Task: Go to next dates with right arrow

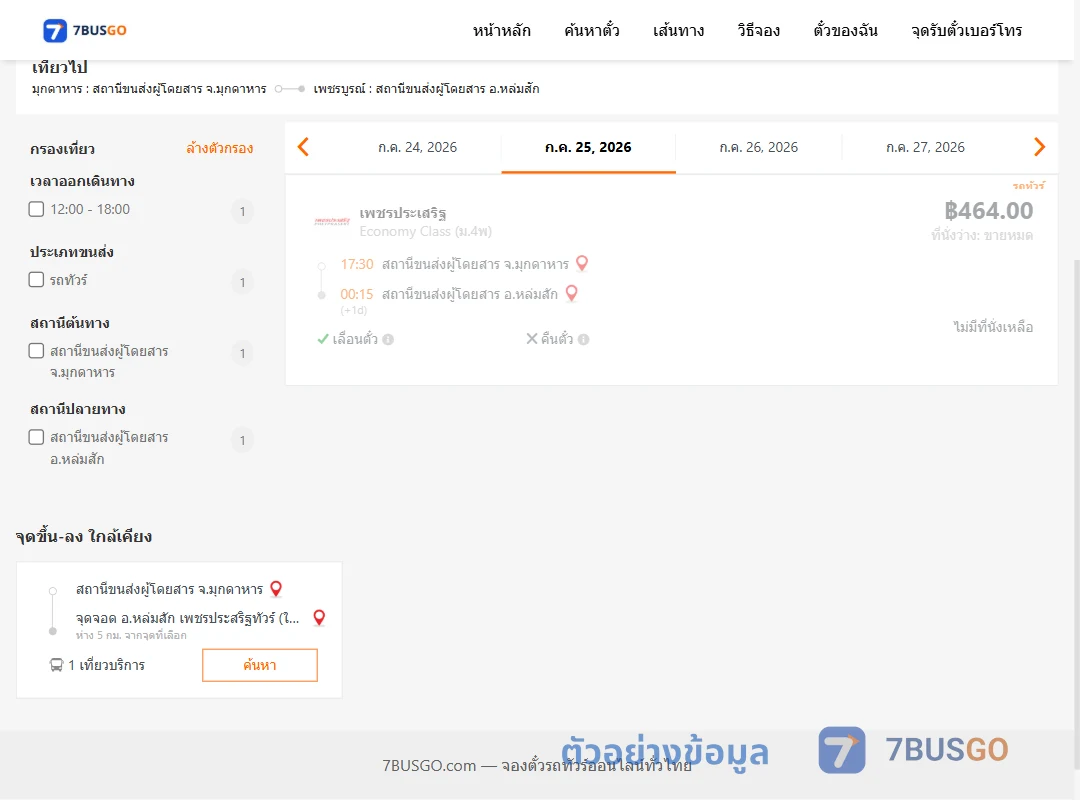Action: (x=1039, y=147)
